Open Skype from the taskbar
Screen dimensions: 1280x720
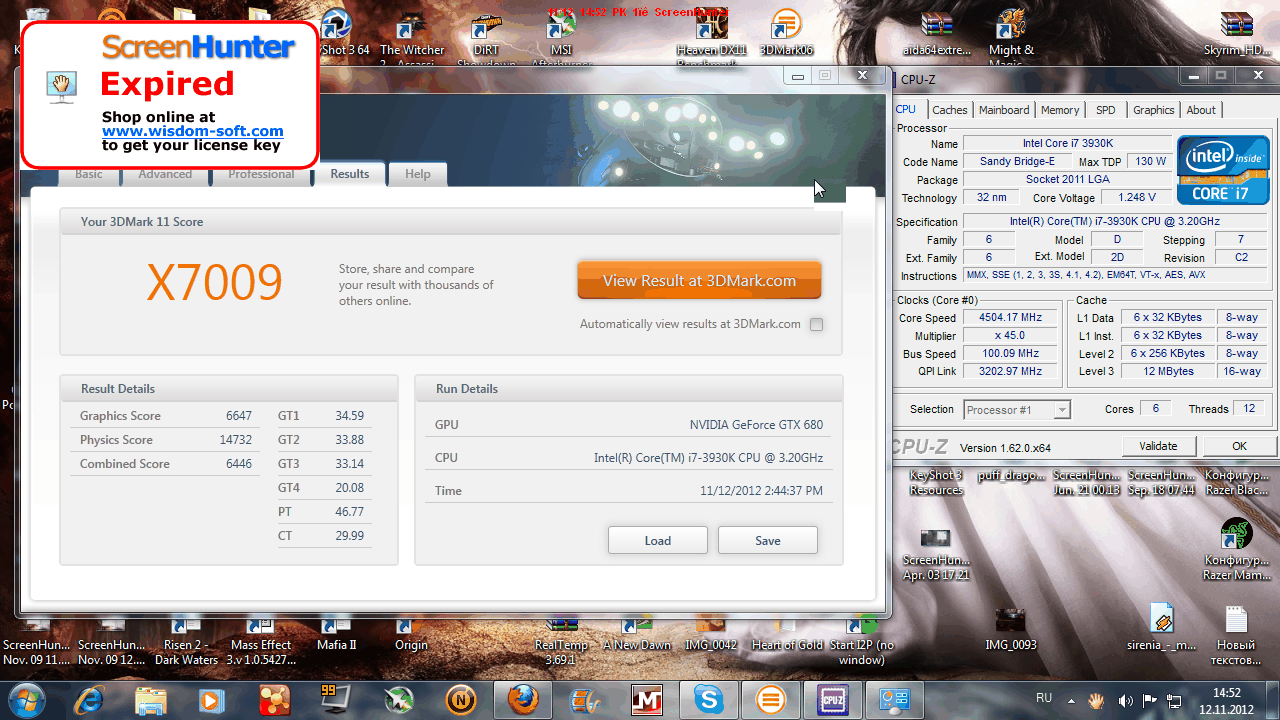tap(711, 699)
